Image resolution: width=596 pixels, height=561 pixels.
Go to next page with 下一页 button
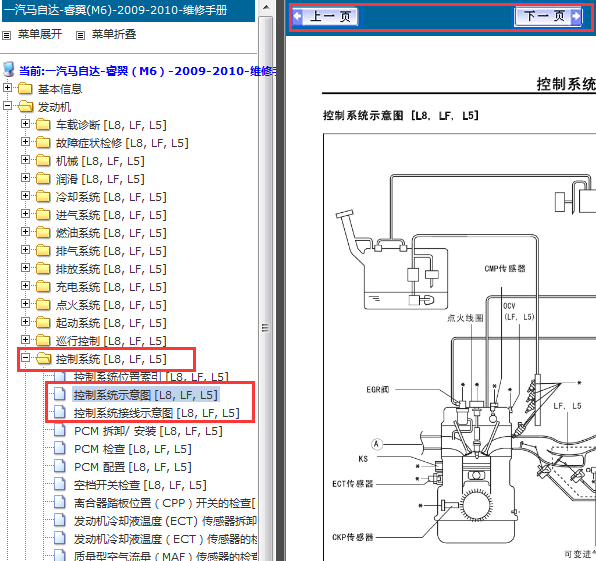(x=548, y=16)
